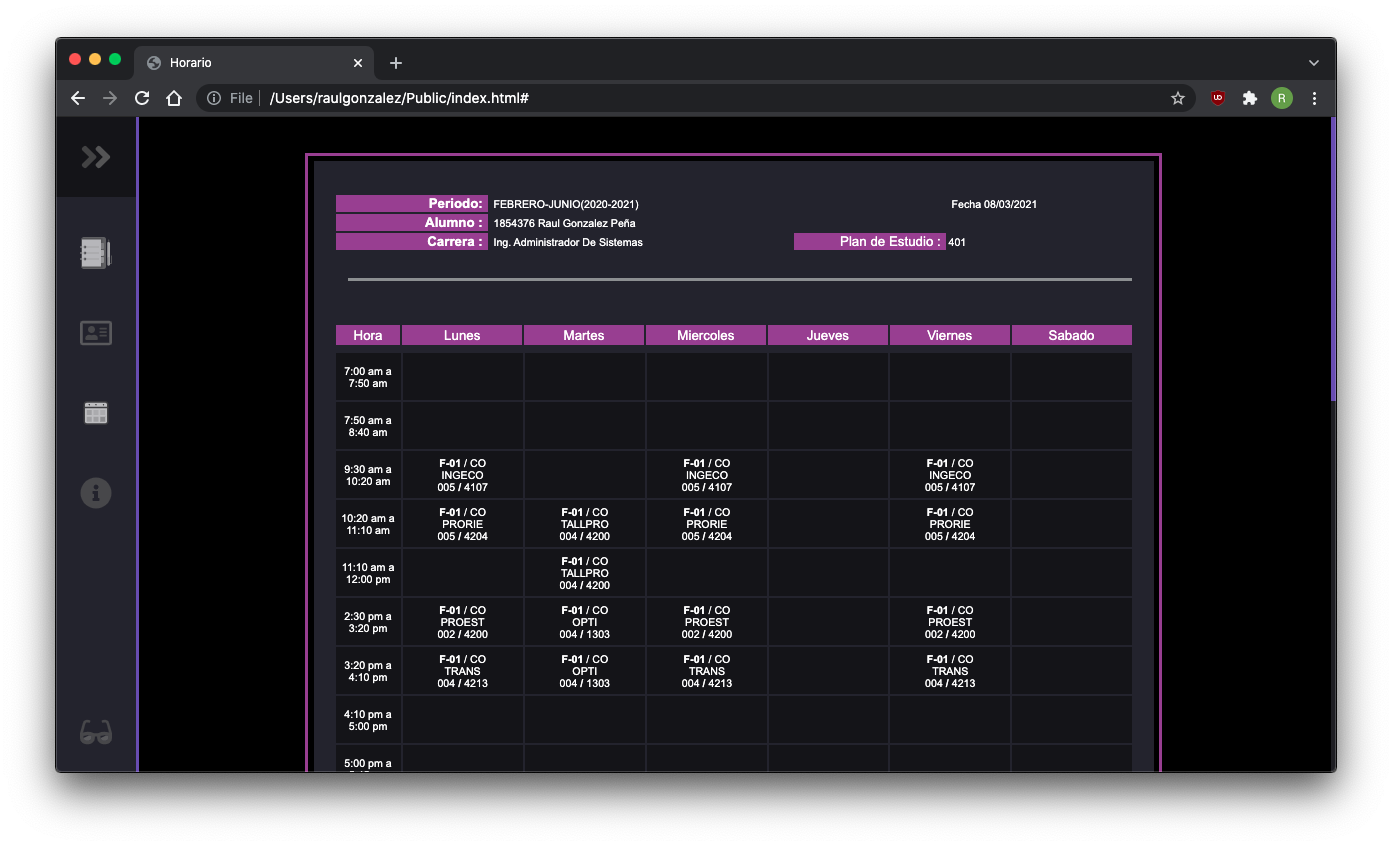
Task: Click Ing. Administrador De Sistemas text
Action: pos(568,242)
